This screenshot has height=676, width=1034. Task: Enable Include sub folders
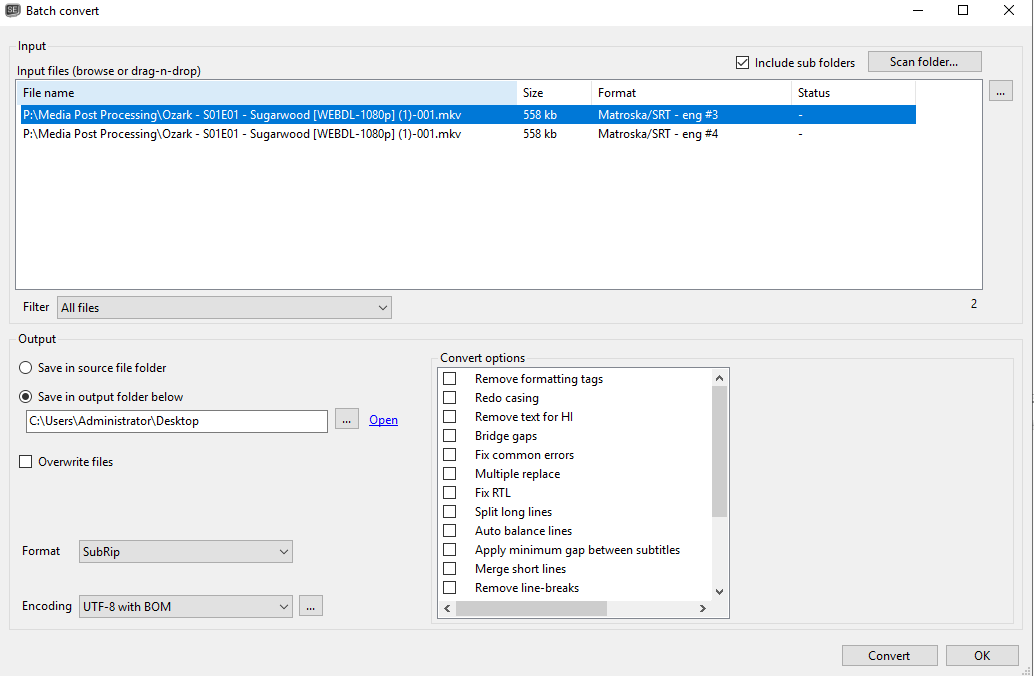[742, 62]
